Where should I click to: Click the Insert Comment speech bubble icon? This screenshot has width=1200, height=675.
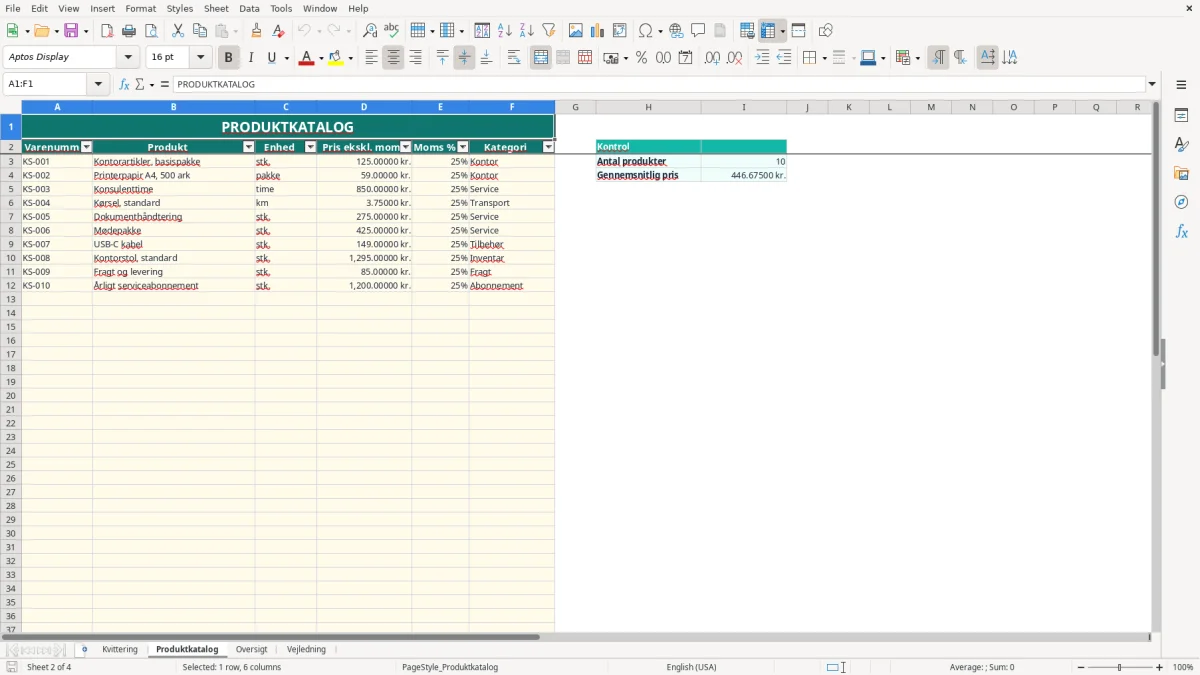tap(698, 31)
